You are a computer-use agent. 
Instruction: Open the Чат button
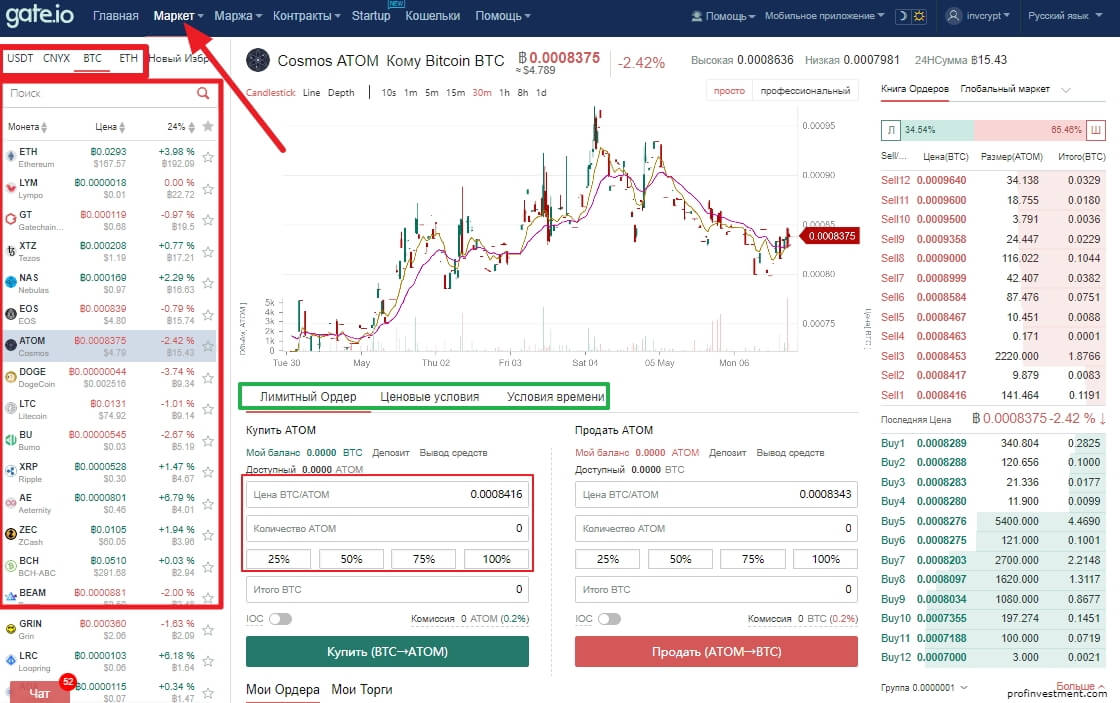pos(39,693)
